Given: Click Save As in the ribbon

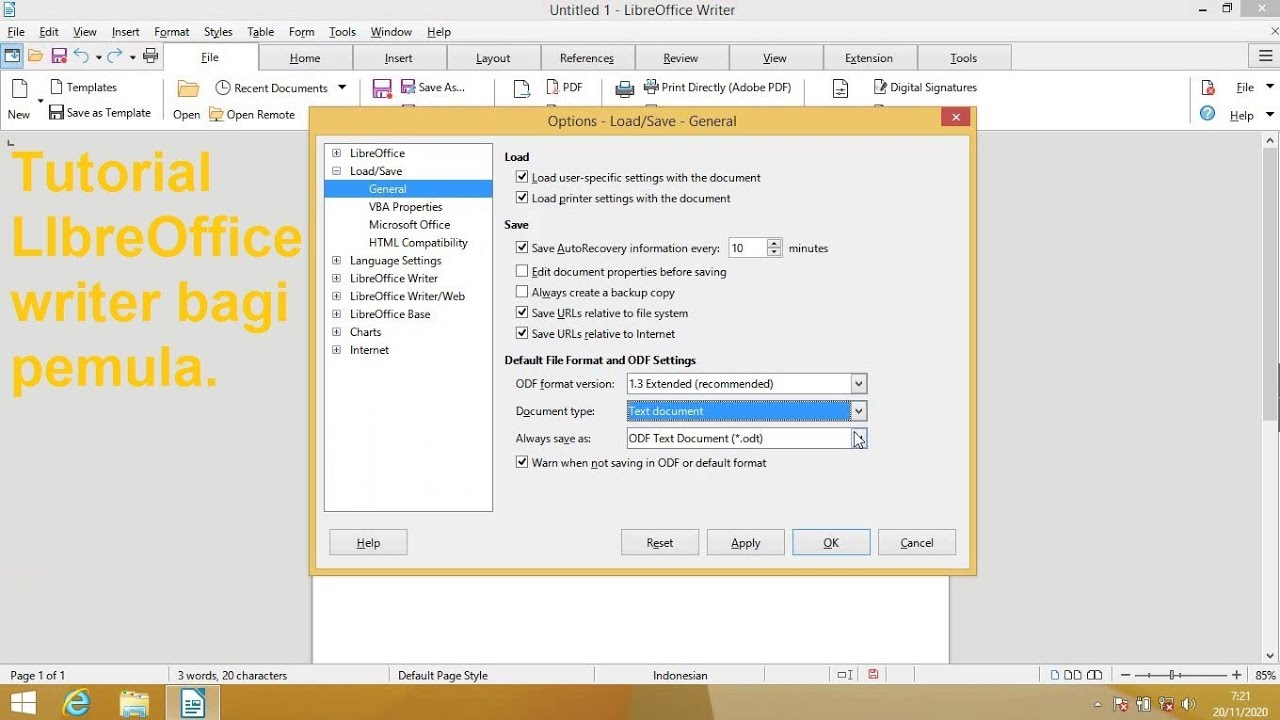Looking at the screenshot, I should 433,87.
